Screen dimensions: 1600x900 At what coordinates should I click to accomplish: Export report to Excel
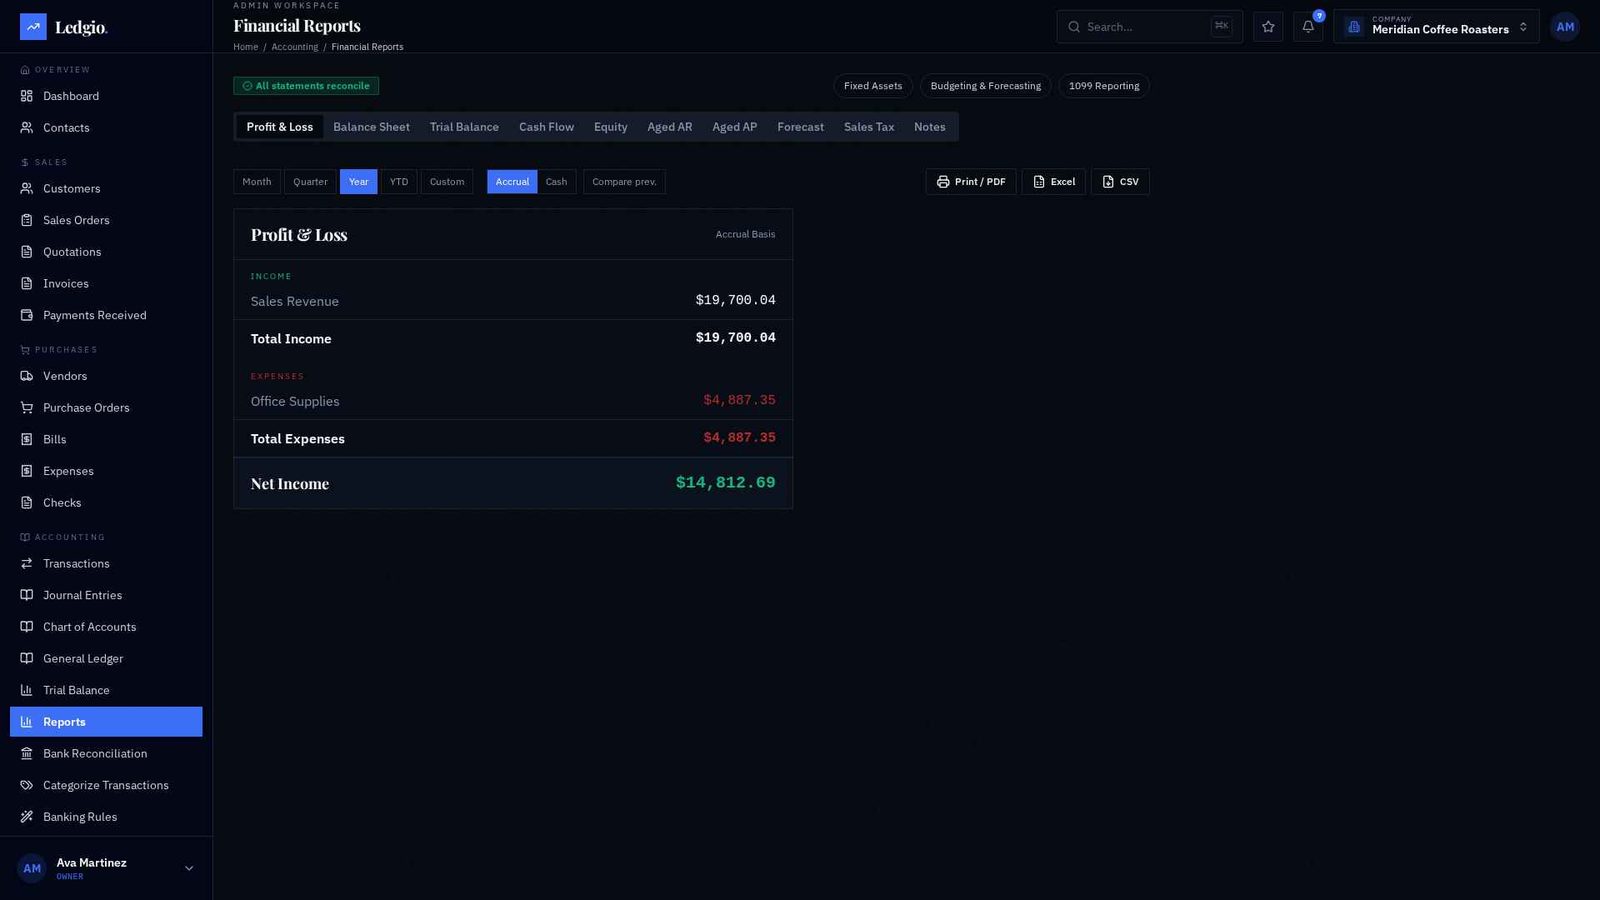tap(1054, 182)
